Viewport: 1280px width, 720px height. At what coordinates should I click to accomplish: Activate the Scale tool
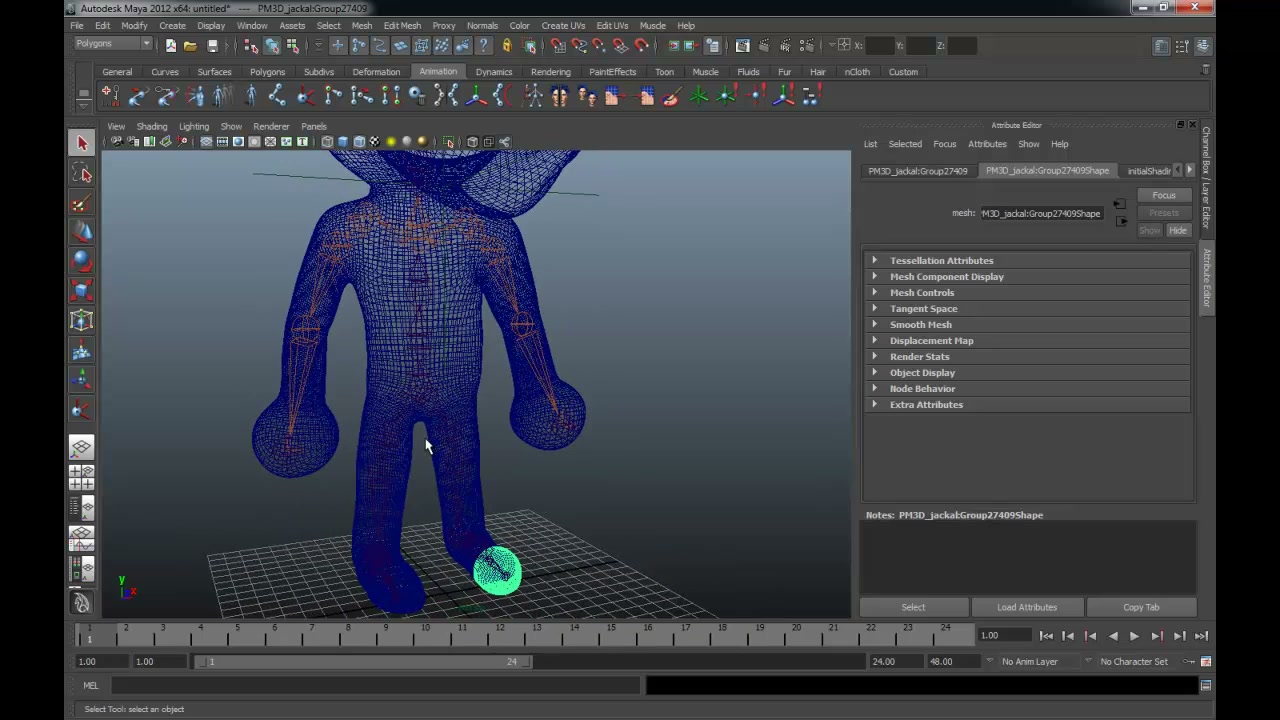tap(82, 291)
